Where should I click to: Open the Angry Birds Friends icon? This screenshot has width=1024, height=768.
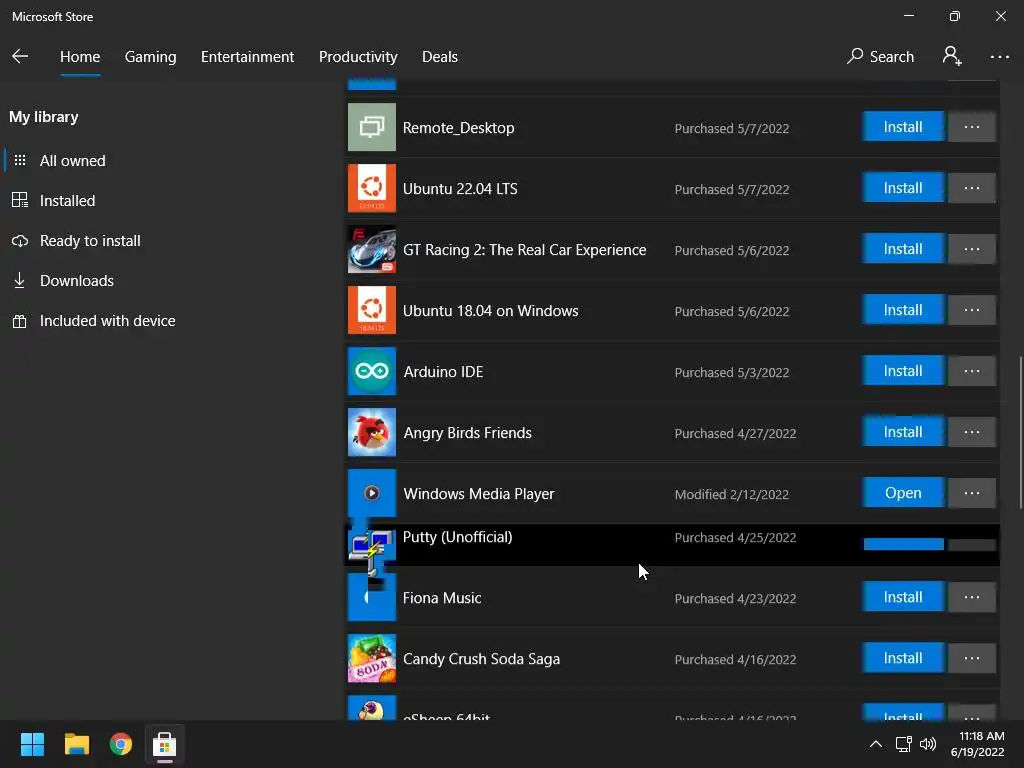pos(372,432)
